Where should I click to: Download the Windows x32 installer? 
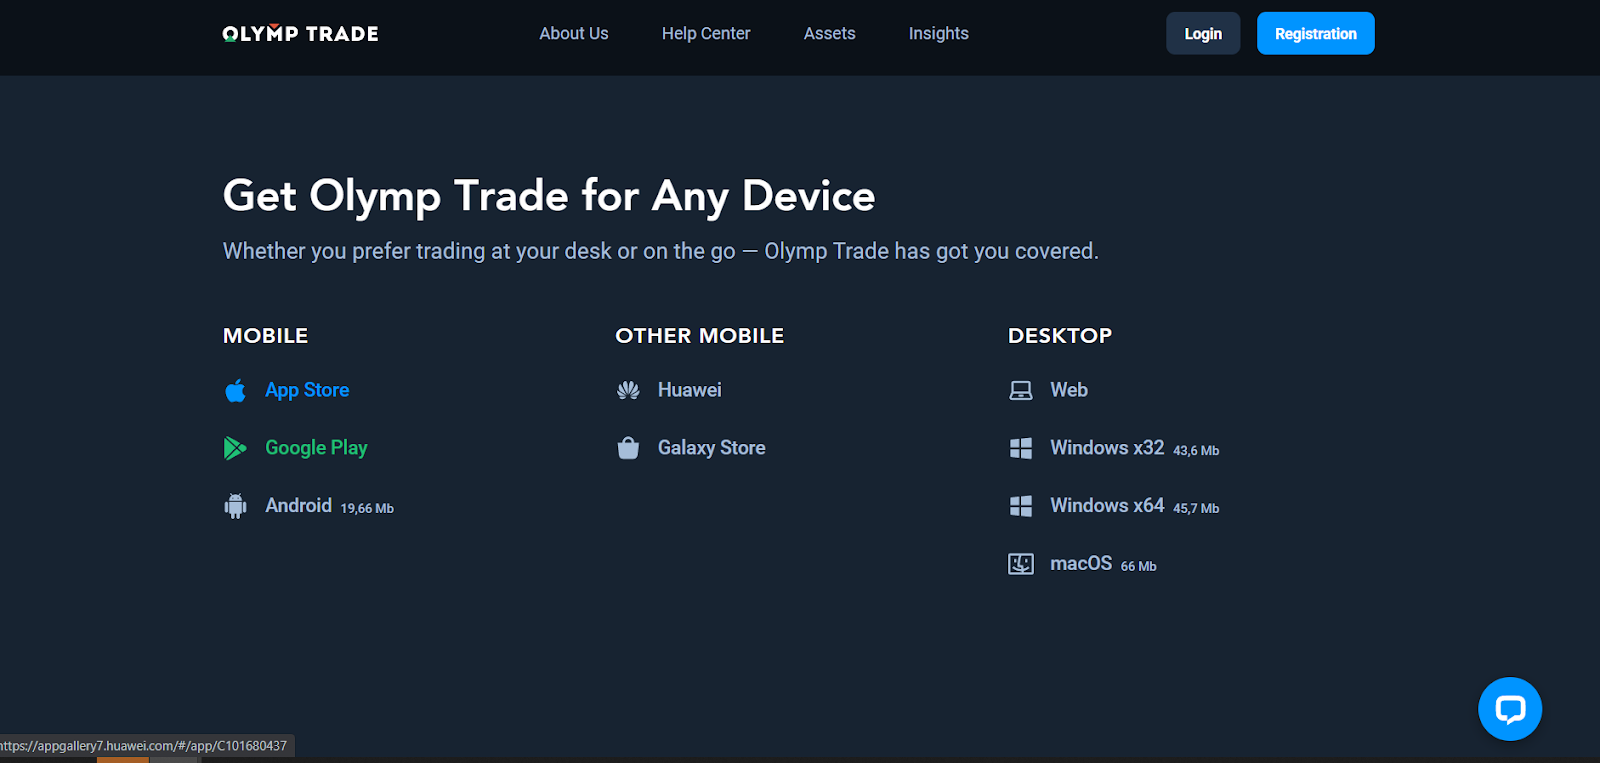tap(1107, 448)
